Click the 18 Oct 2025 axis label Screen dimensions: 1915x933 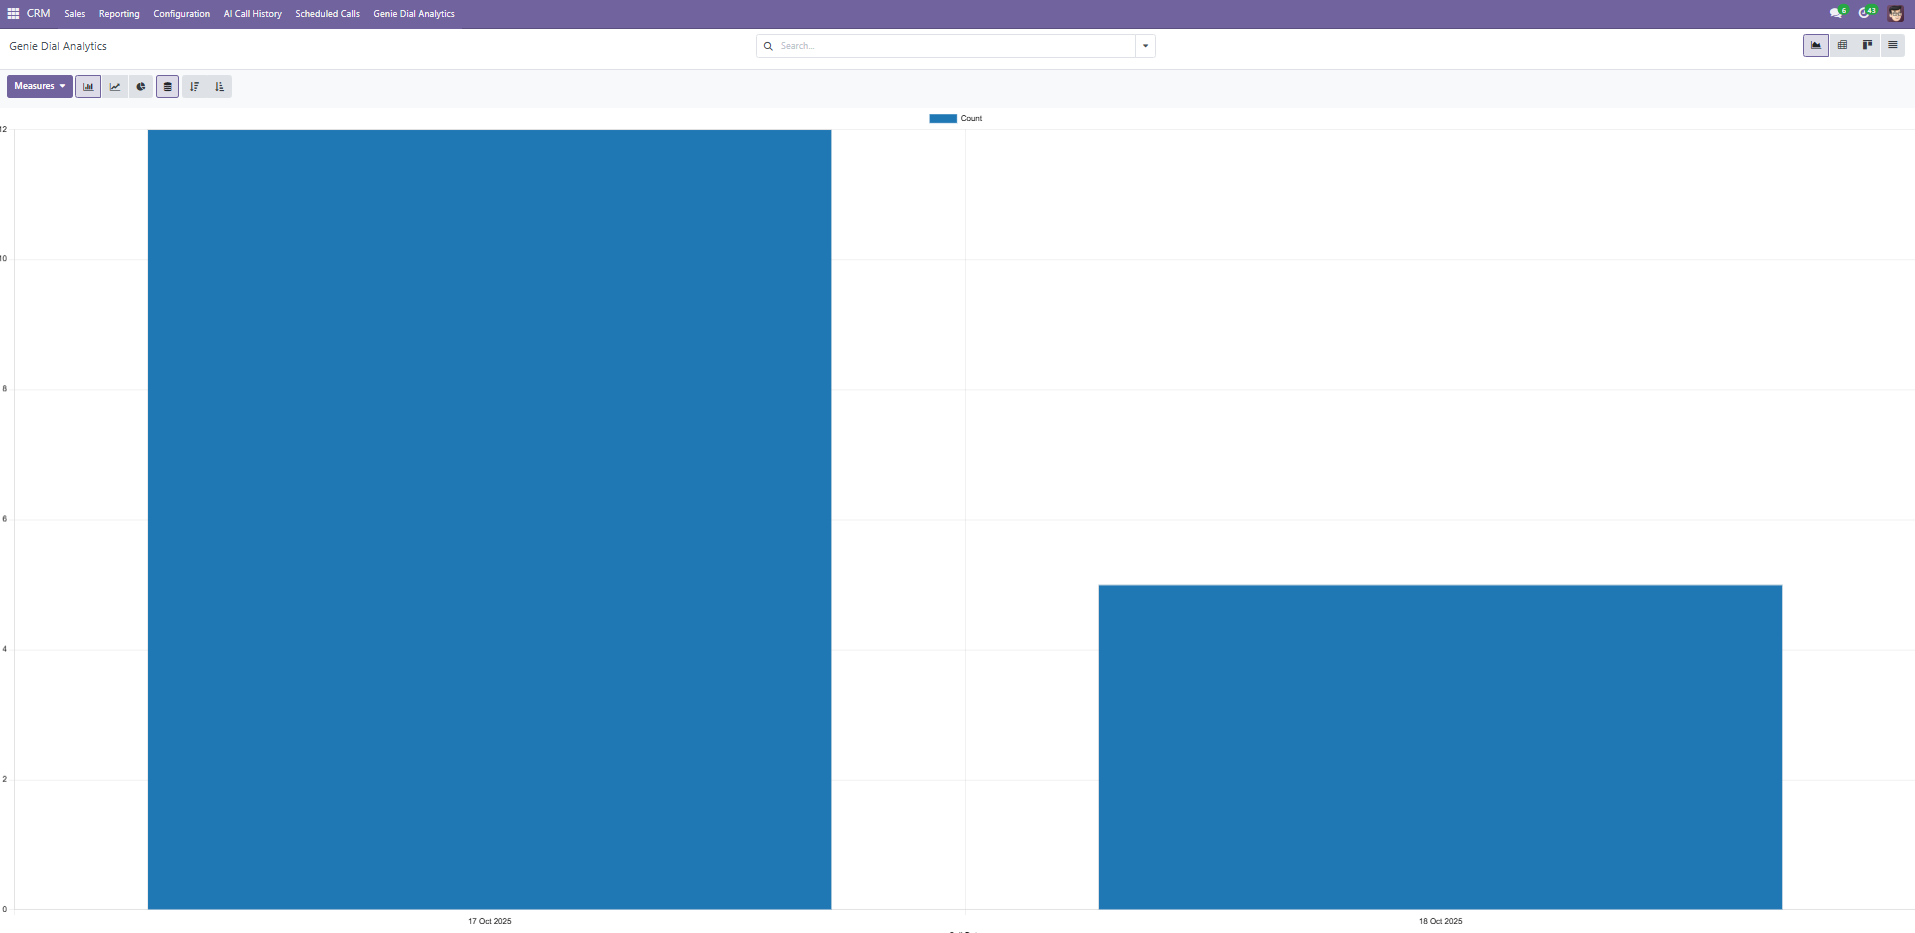1440,921
